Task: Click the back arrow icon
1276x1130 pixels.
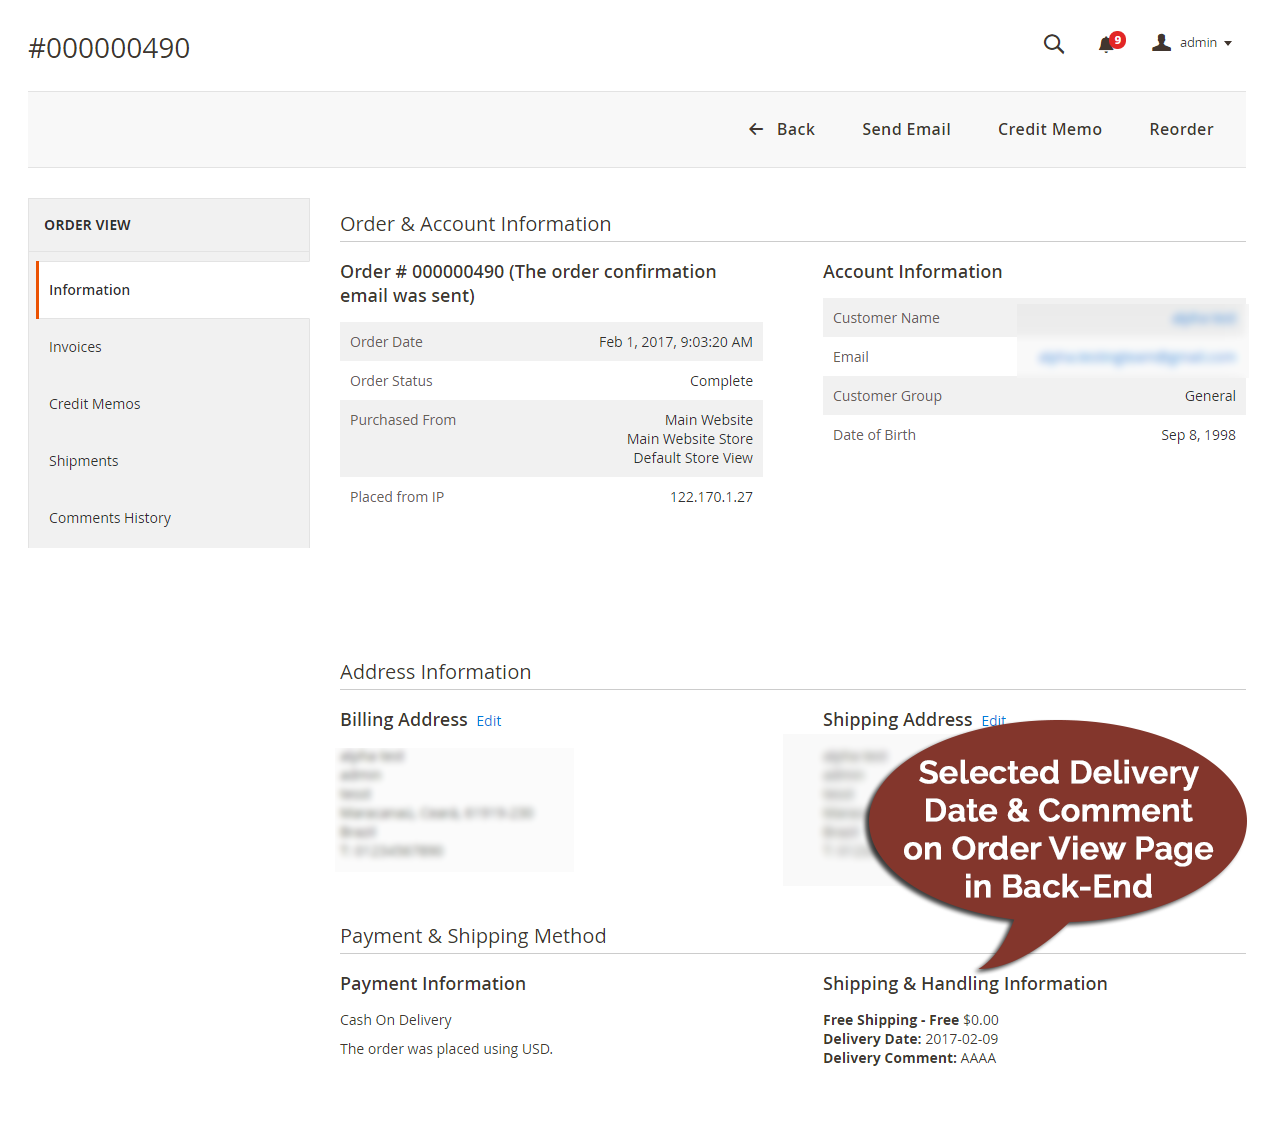Action: pos(756,129)
